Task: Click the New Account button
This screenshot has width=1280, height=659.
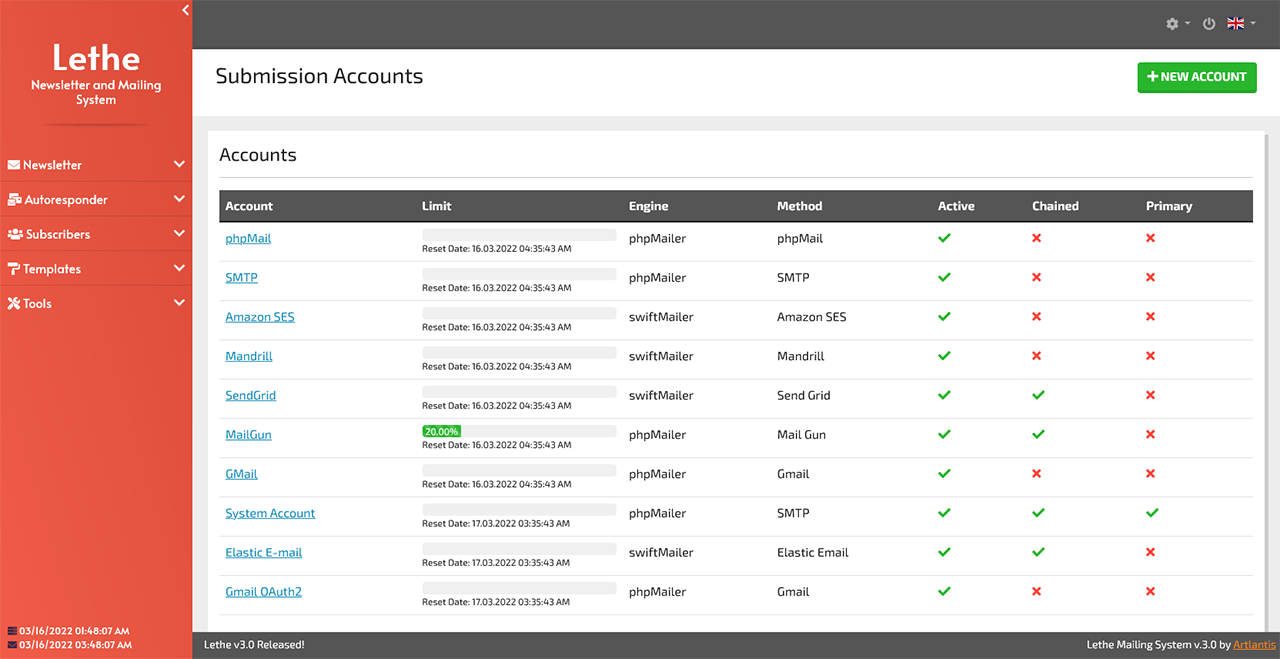Action: [1197, 77]
